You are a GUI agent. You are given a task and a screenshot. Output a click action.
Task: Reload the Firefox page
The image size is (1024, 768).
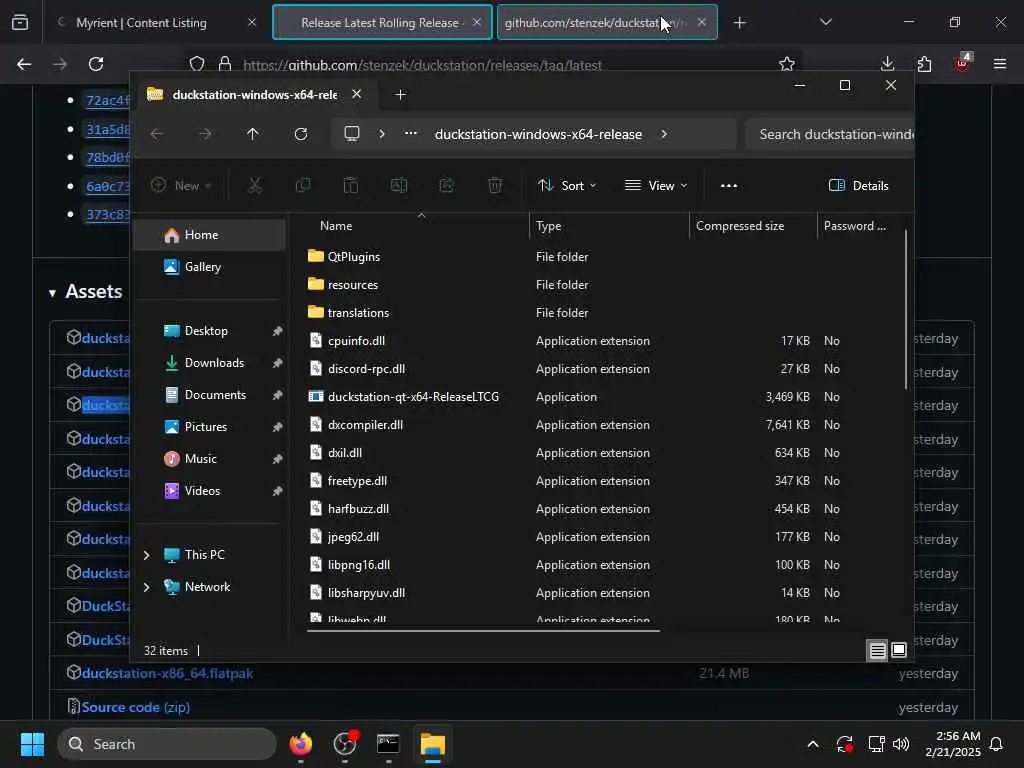point(96,64)
